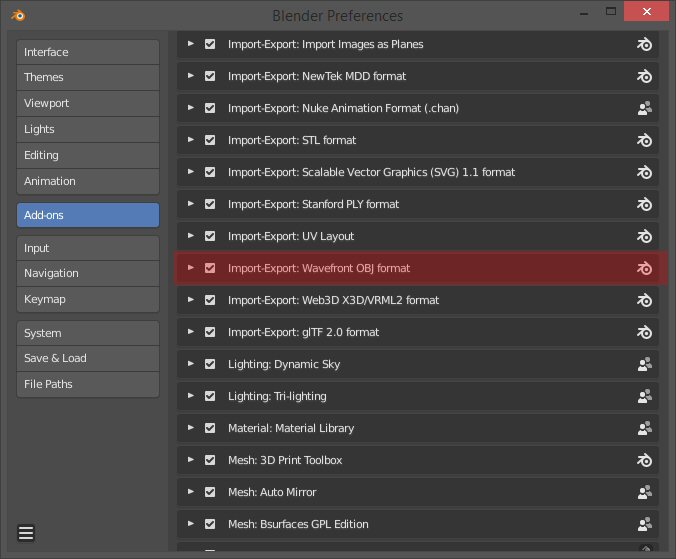Open Input preferences section
Image resolution: width=676 pixels, height=559 pixels.
(x=88, y=248)
